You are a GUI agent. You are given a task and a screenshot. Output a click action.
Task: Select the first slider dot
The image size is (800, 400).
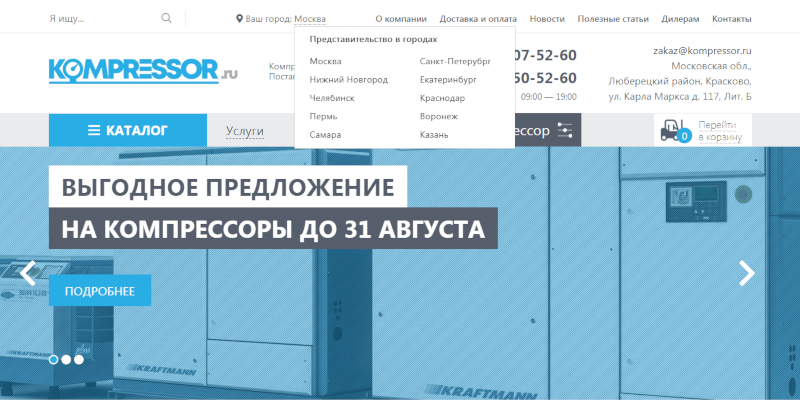(x=54, y=359)
